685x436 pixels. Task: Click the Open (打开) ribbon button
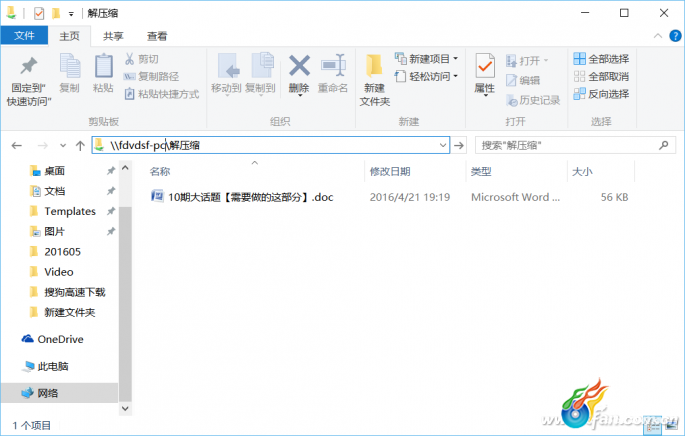pyautogui.click(x=527, y=60)
